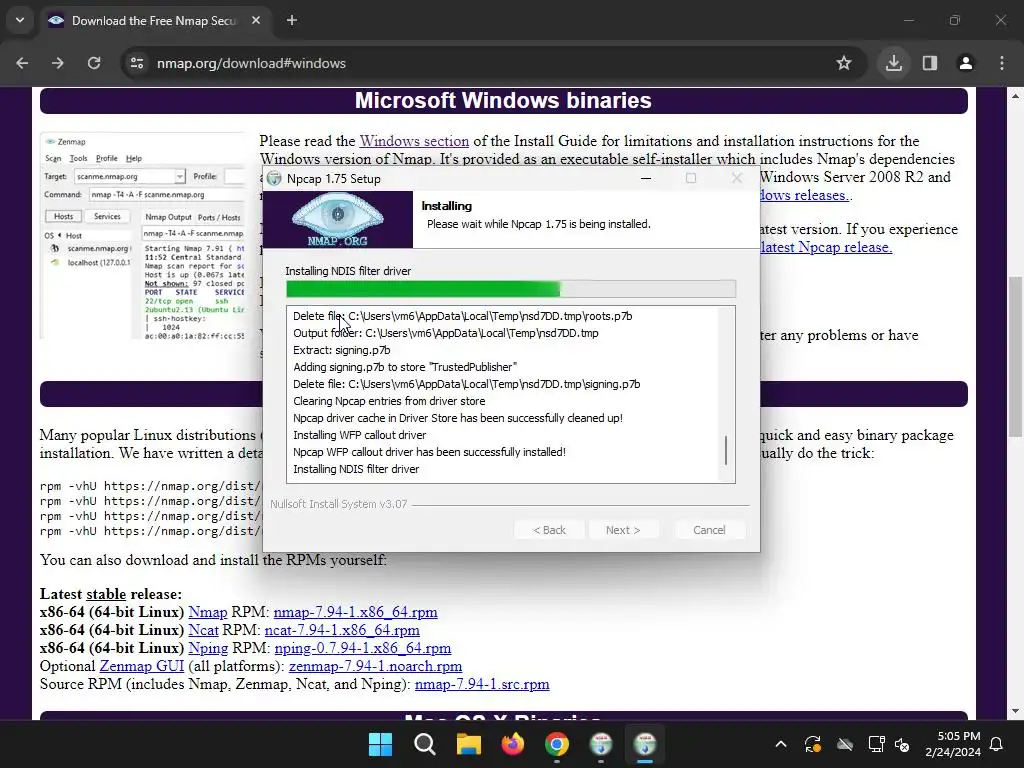This screenshot has width=1024, height=768.
Task: Select log line 'Extract: signing.p7b'
Action: point(342,350)
